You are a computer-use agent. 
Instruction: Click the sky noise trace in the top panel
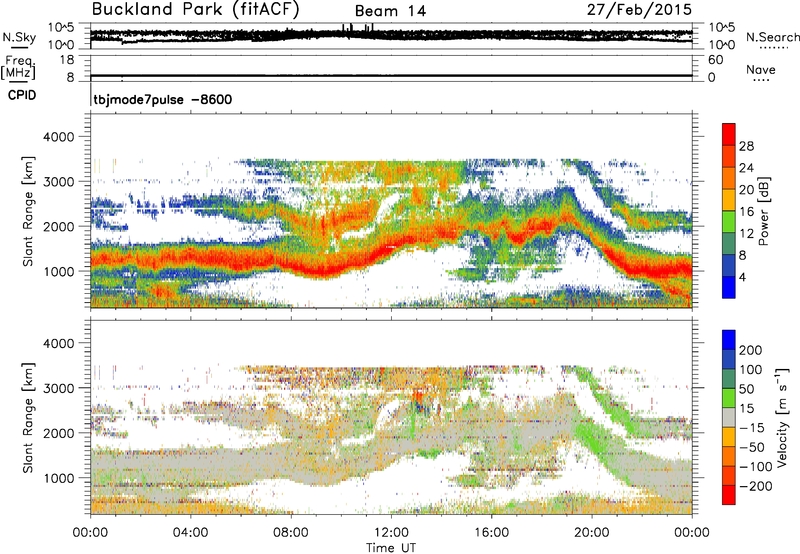tap(391, 35)
